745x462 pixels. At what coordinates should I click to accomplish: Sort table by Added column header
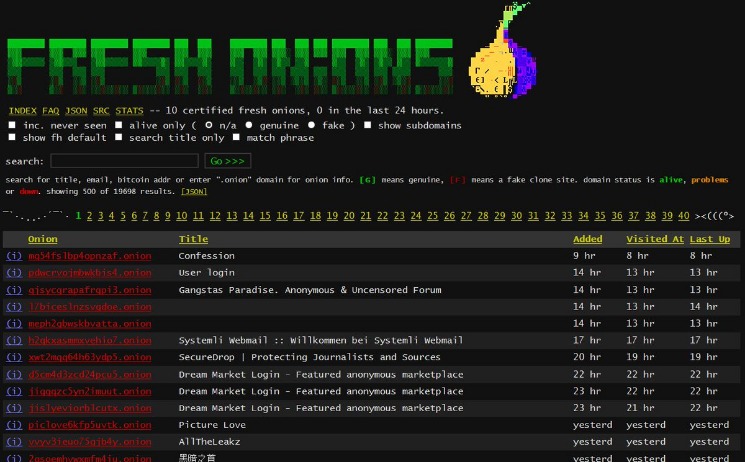[588, 239]
